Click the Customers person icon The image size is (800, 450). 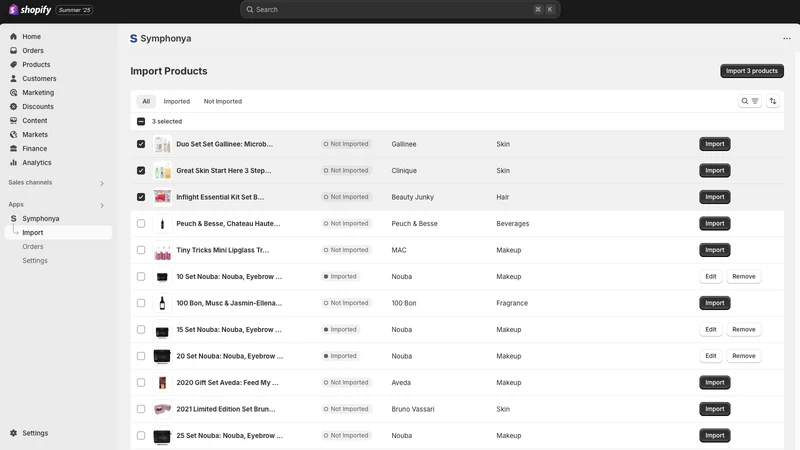click(13, 79)
